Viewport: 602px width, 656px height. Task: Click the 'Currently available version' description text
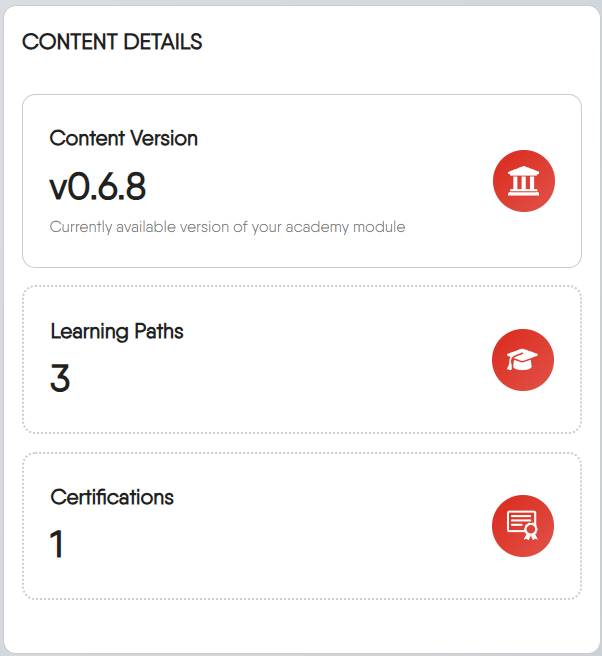227,227
